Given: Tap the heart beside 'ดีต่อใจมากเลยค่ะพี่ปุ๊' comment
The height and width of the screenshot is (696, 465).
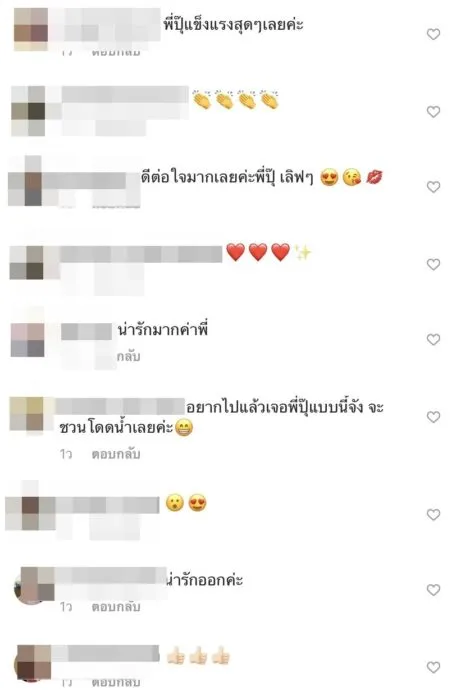Looking at the screenshot, I should click(433, 187).
